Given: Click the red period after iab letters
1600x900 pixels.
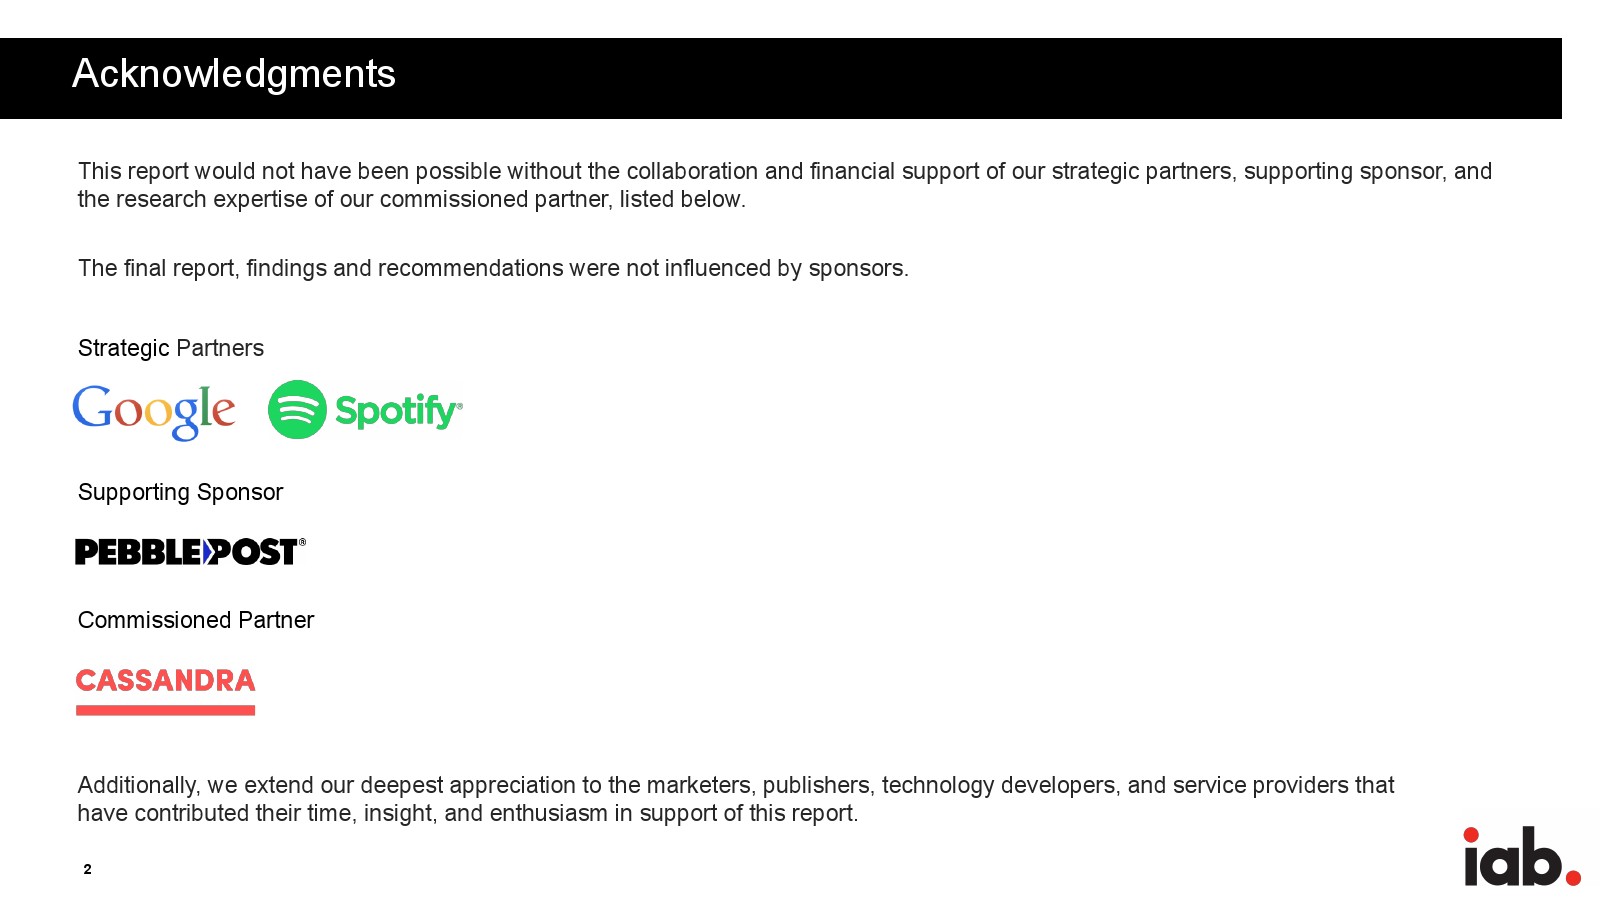Looking at the screenshot, I should click(1573, 878).
